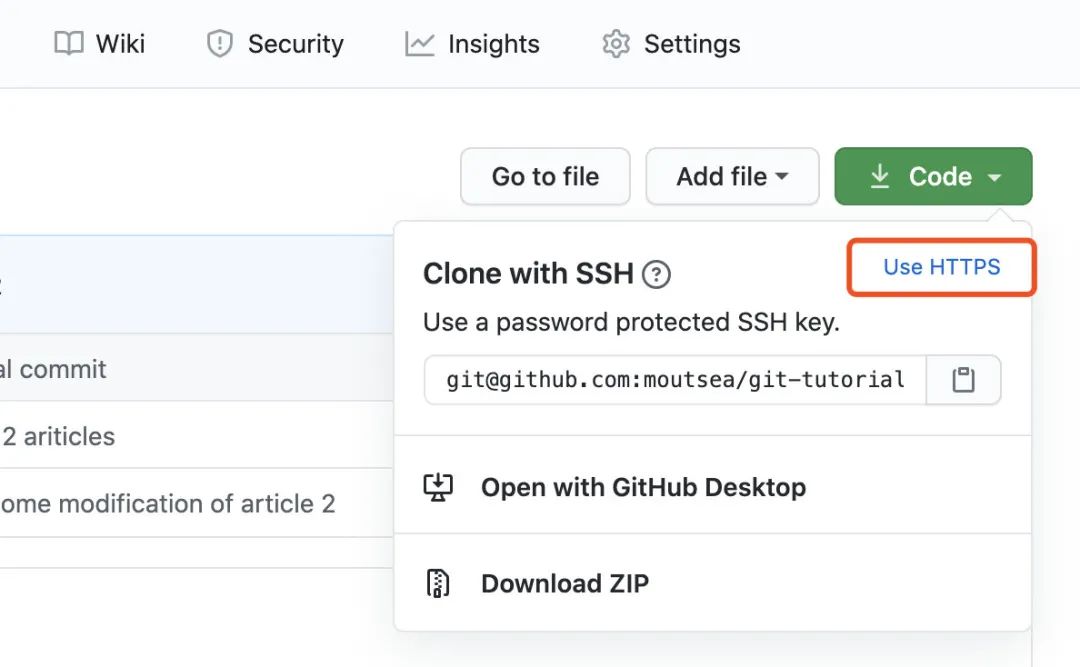This screenshot has width=1080, height=667.
Task: Click the Settings gear icon
Action: pos(616,44)
